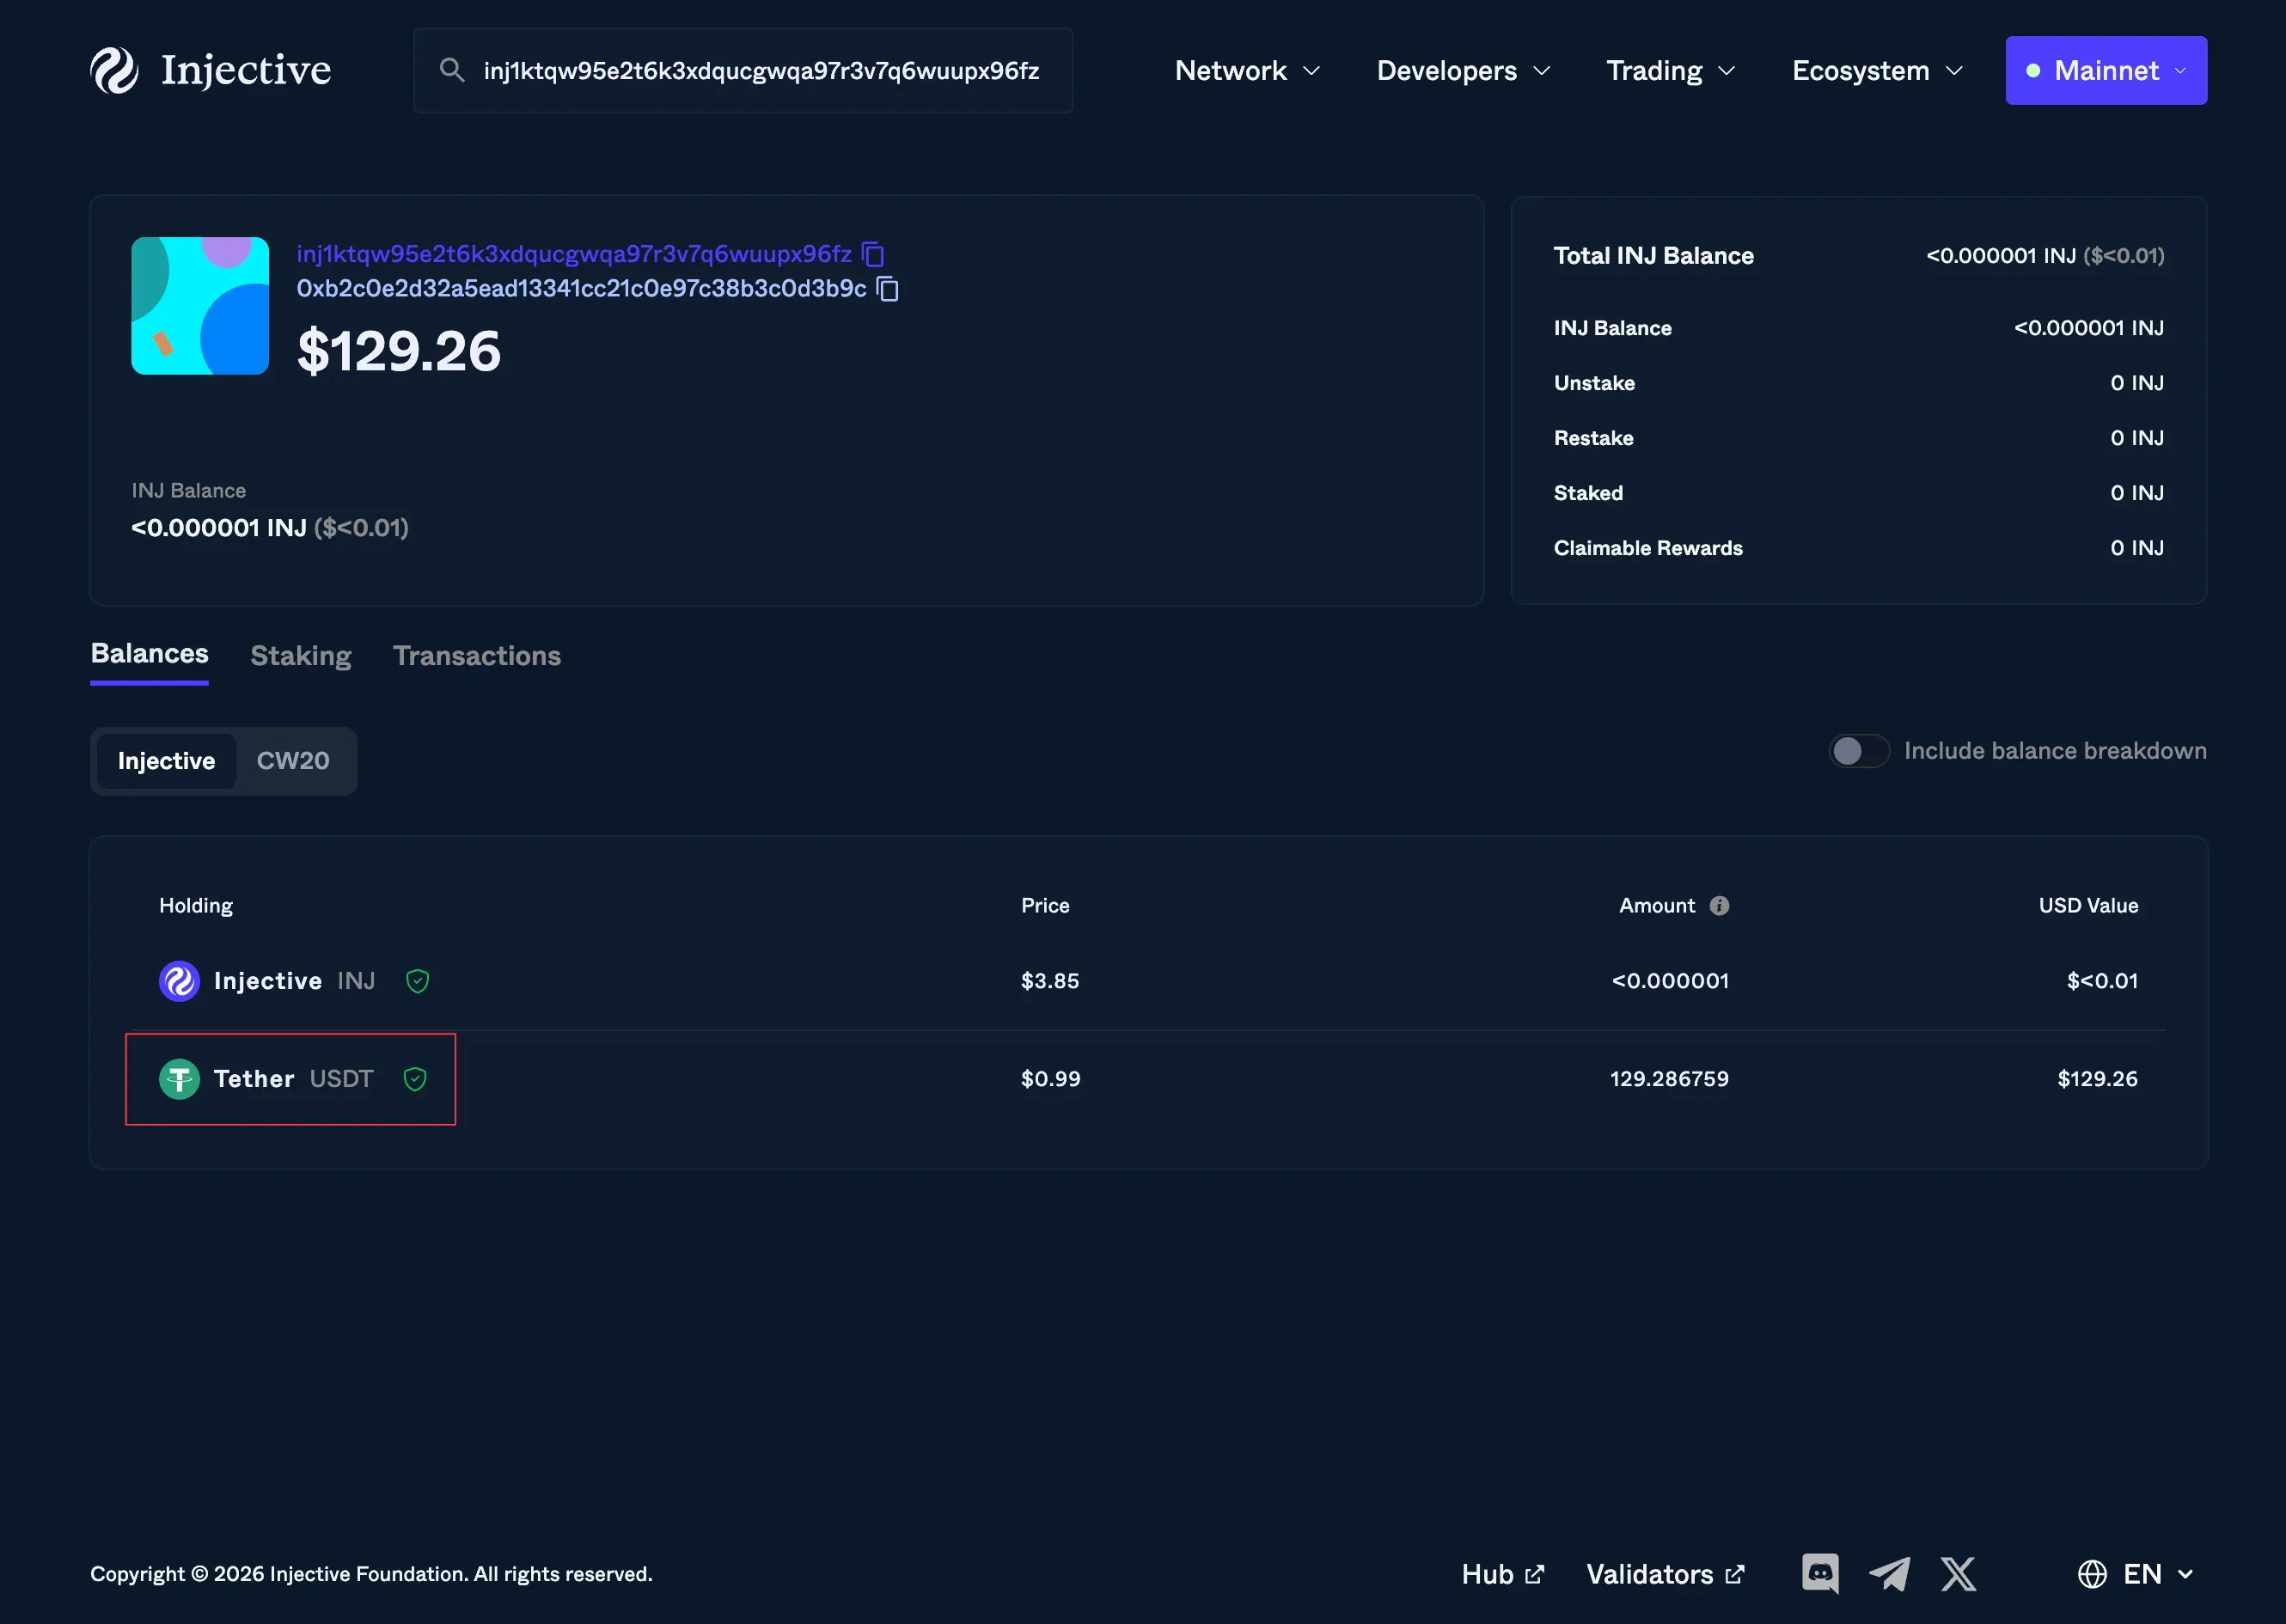Screen dimensions: 2286x1624
Task: Open the Mainnet network selector
Action: tap(2106, 70)
